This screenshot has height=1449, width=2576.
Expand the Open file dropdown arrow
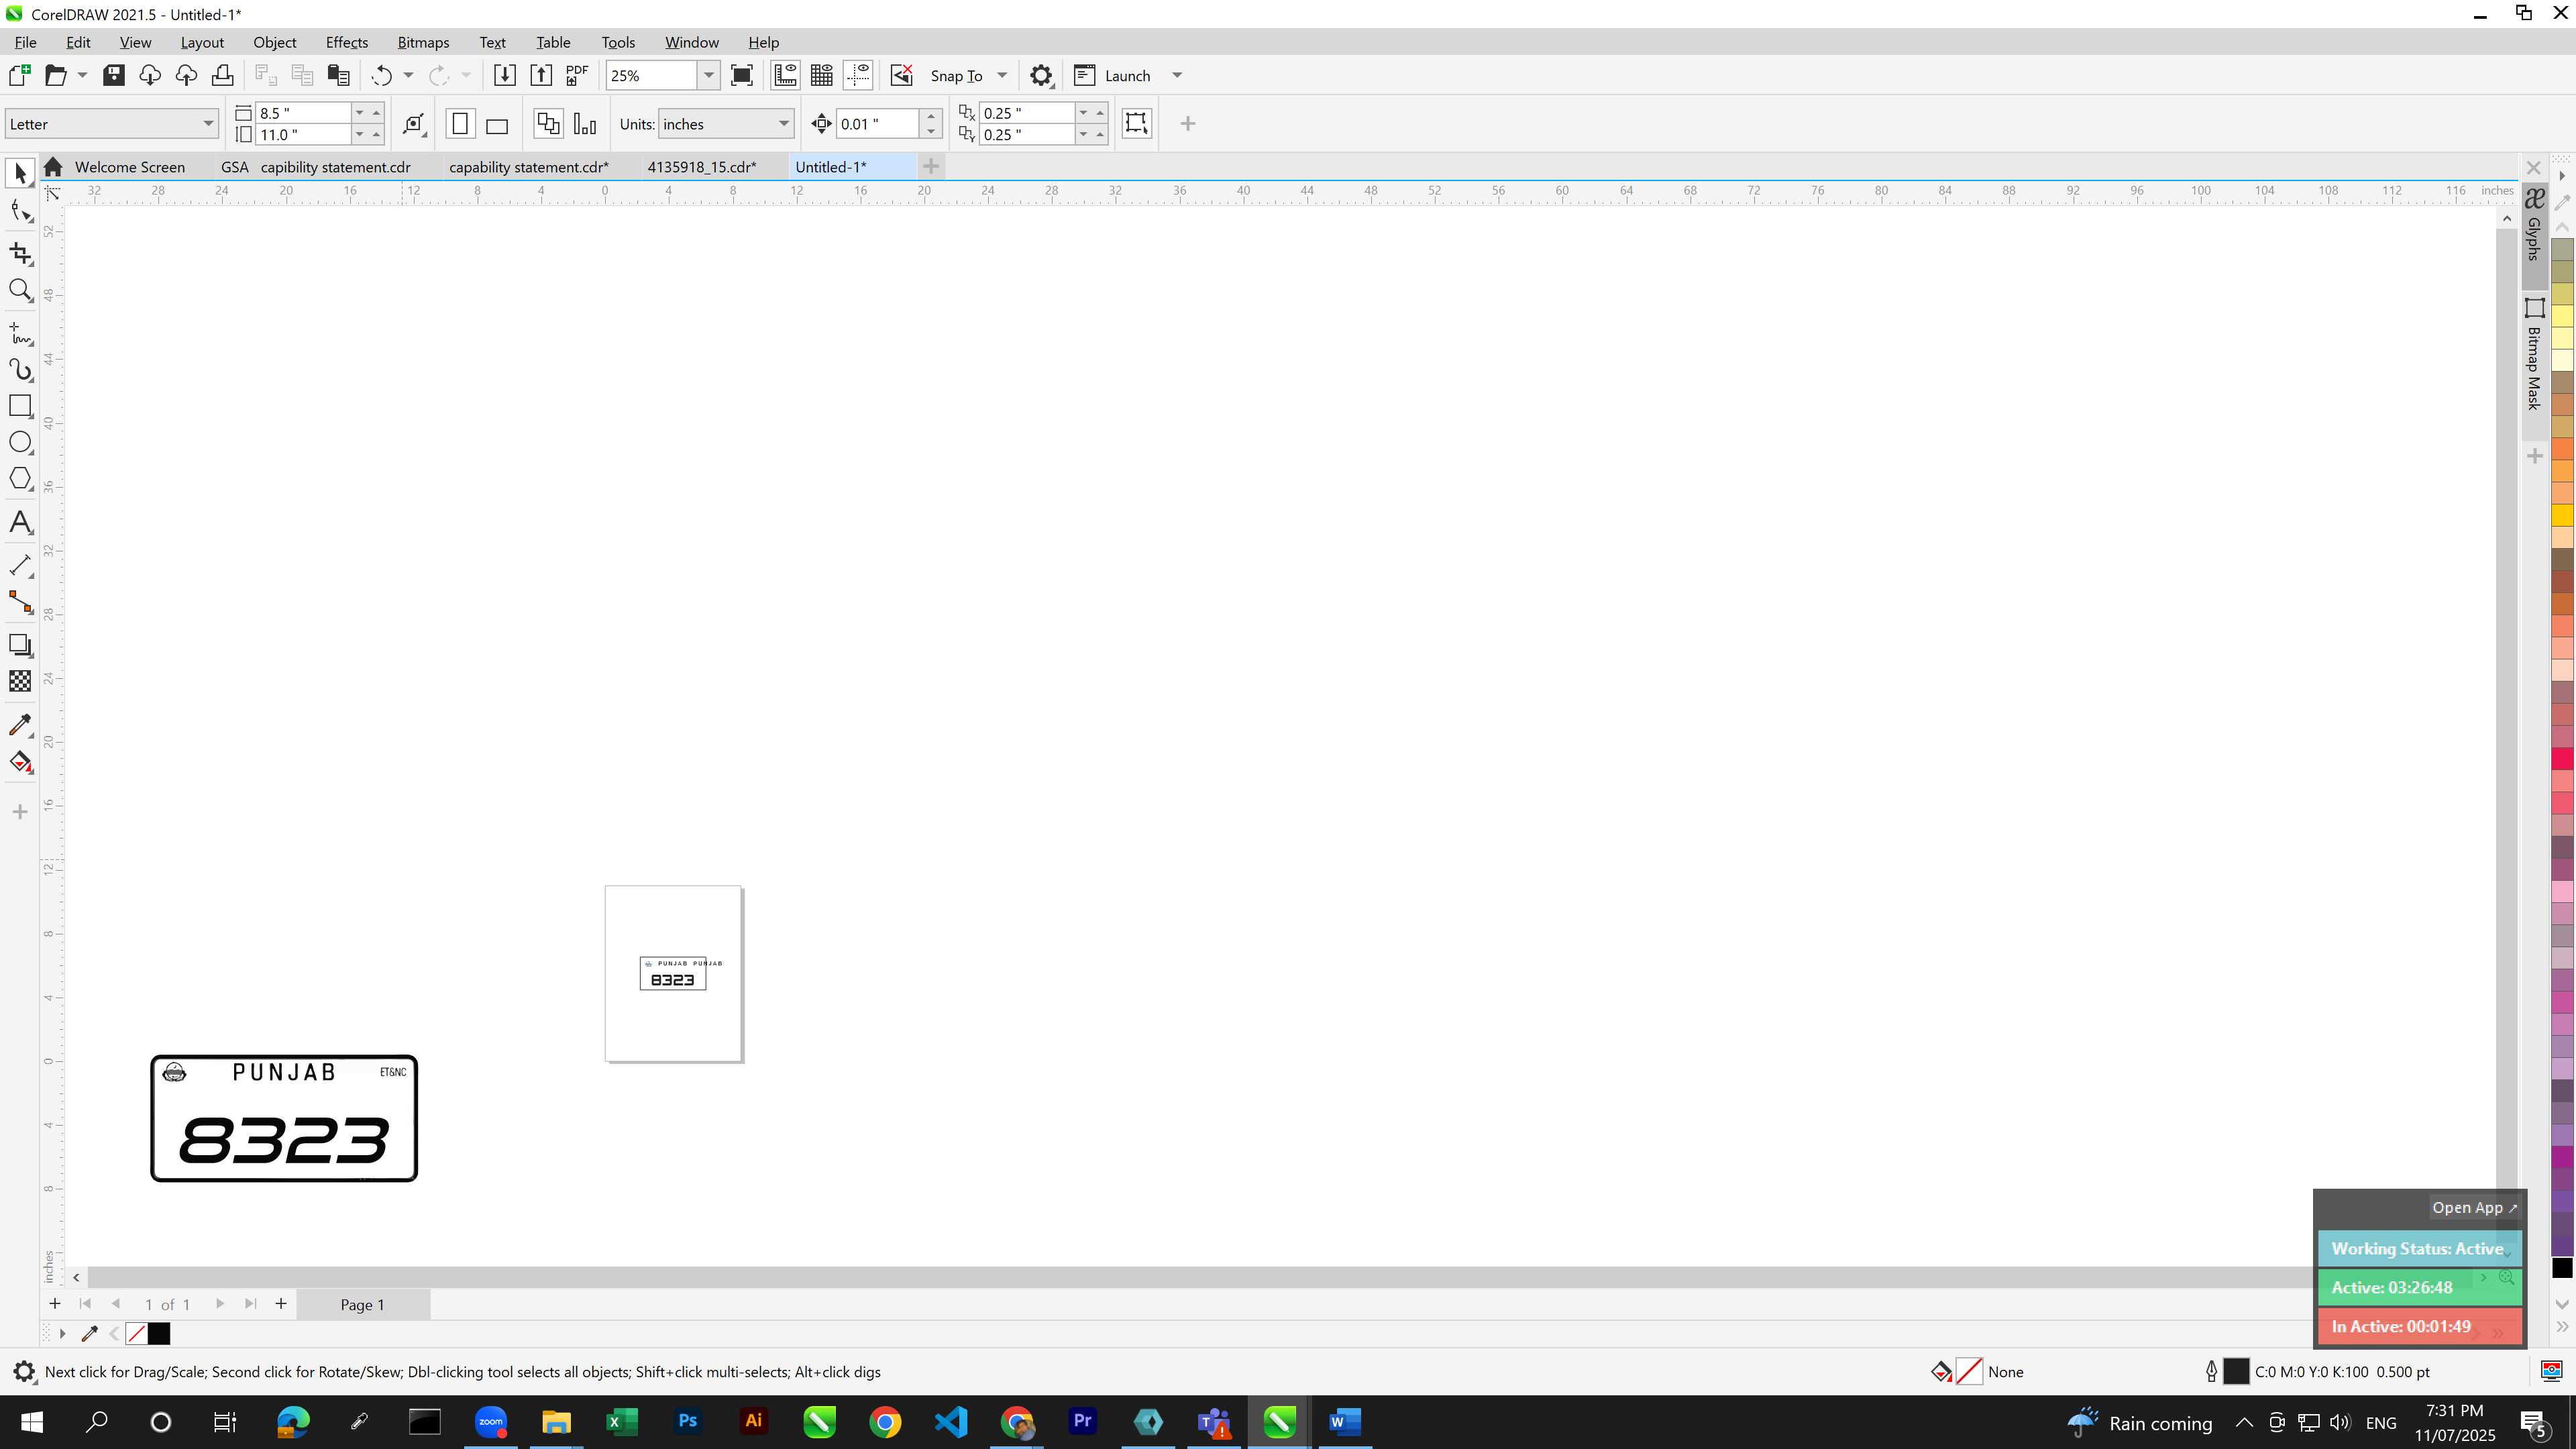pyautogui.click(x=82, y=75)
